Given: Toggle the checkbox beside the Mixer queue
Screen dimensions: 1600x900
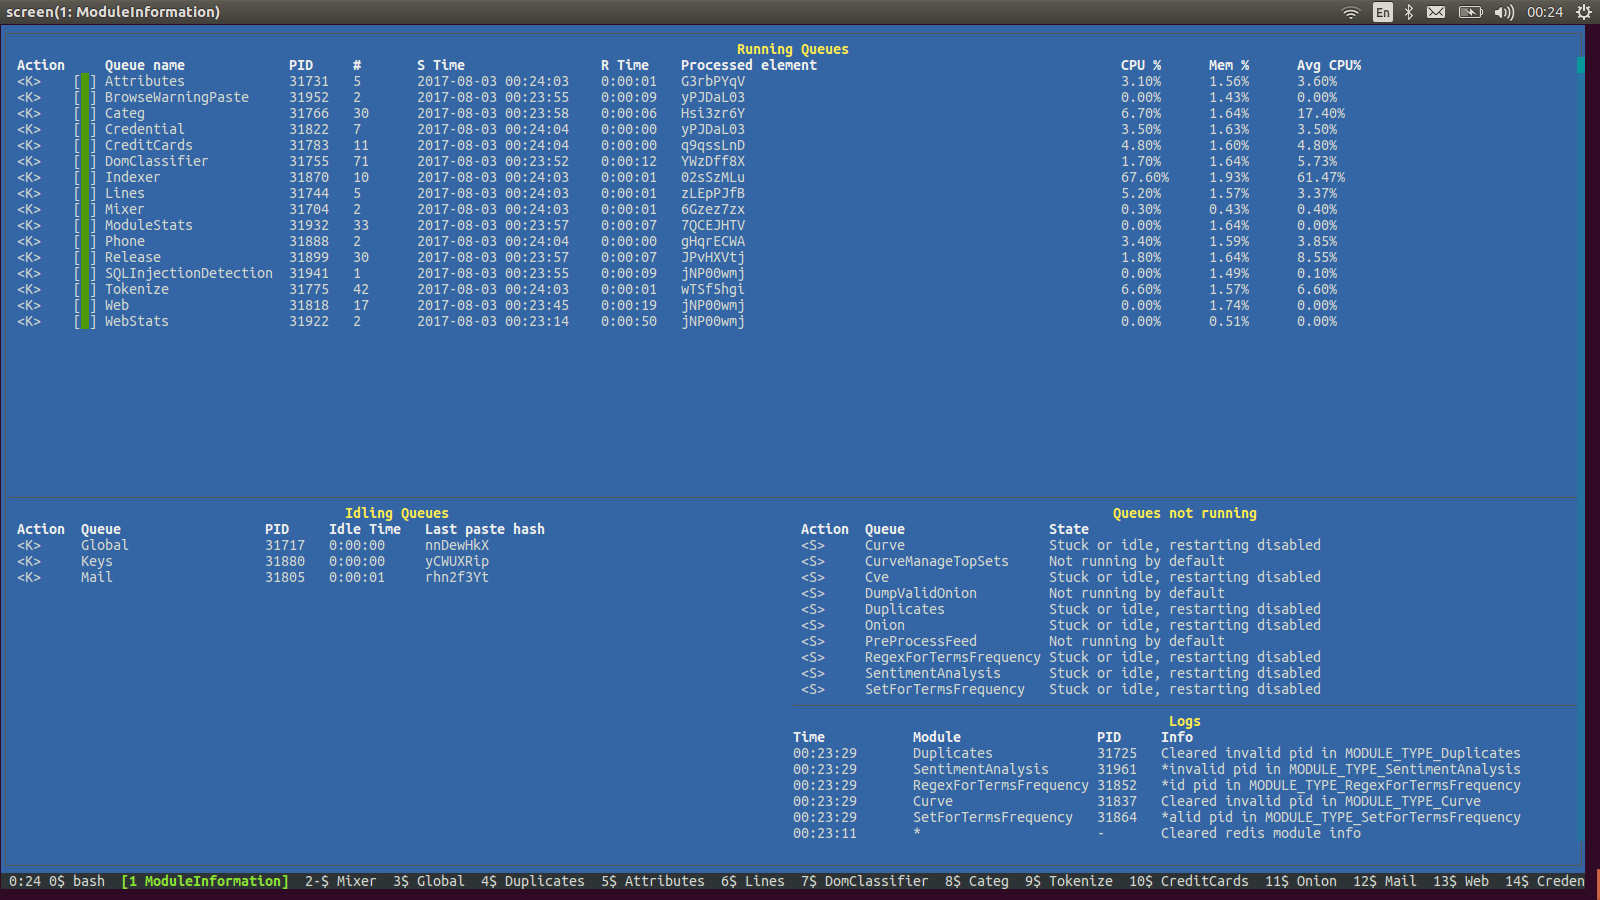Looking at the screenshot, I should point(85,209).
